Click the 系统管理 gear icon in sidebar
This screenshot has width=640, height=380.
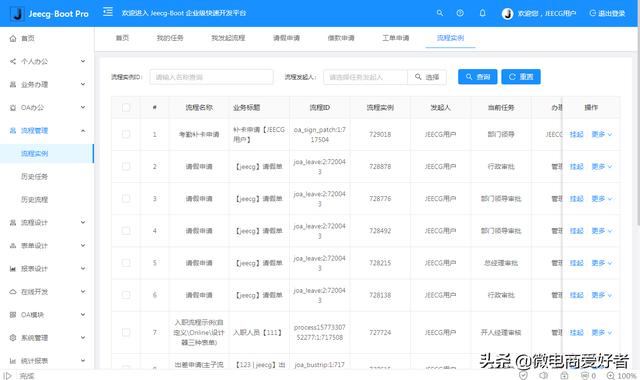[x=13, y=338]
